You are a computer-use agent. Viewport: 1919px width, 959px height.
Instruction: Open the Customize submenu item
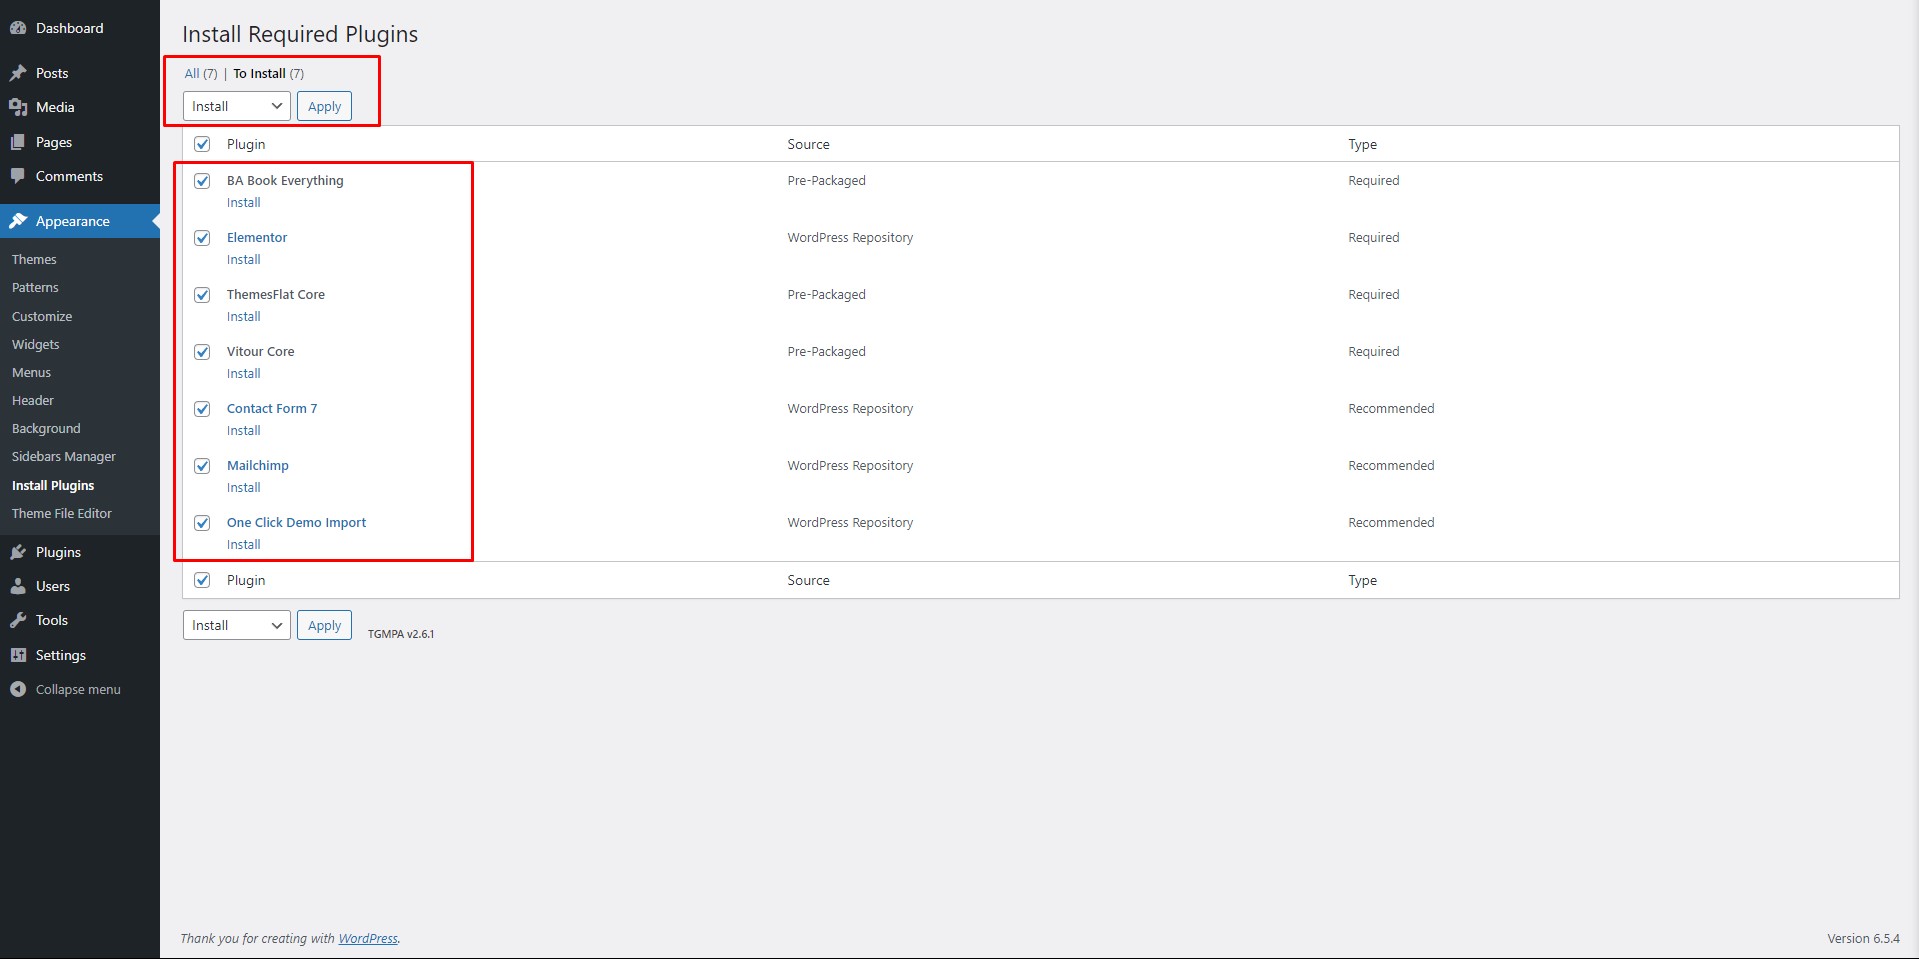point(42,316)
